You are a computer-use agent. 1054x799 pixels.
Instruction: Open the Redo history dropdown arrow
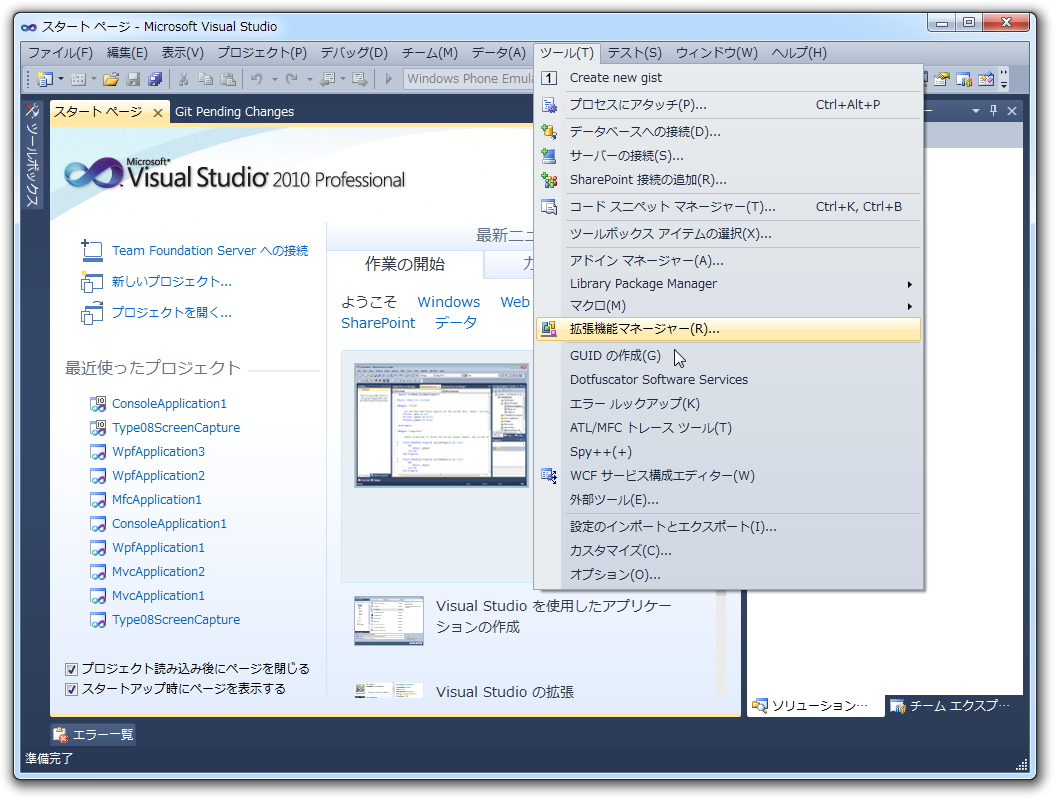pyautogui.click(x=309, y=79)
